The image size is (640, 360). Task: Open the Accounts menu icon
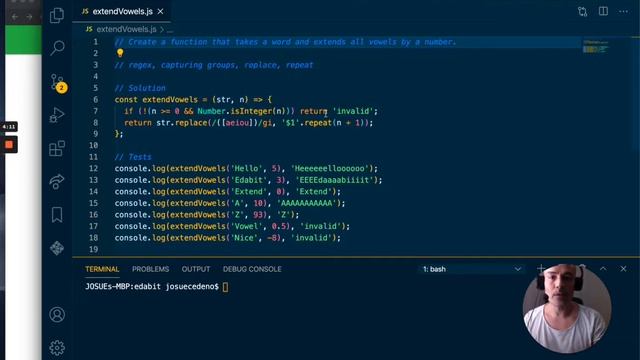point(57,314)
